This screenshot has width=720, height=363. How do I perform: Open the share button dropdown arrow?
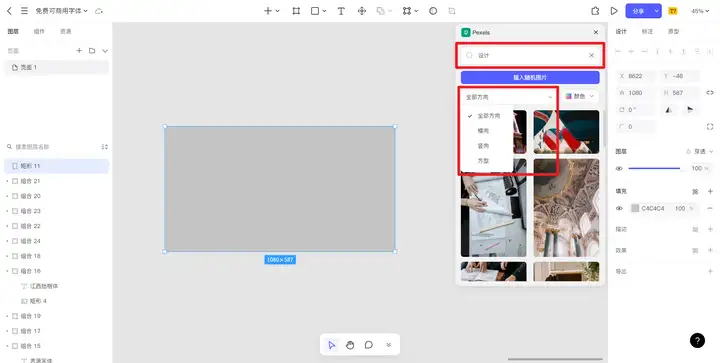[657, 11]
